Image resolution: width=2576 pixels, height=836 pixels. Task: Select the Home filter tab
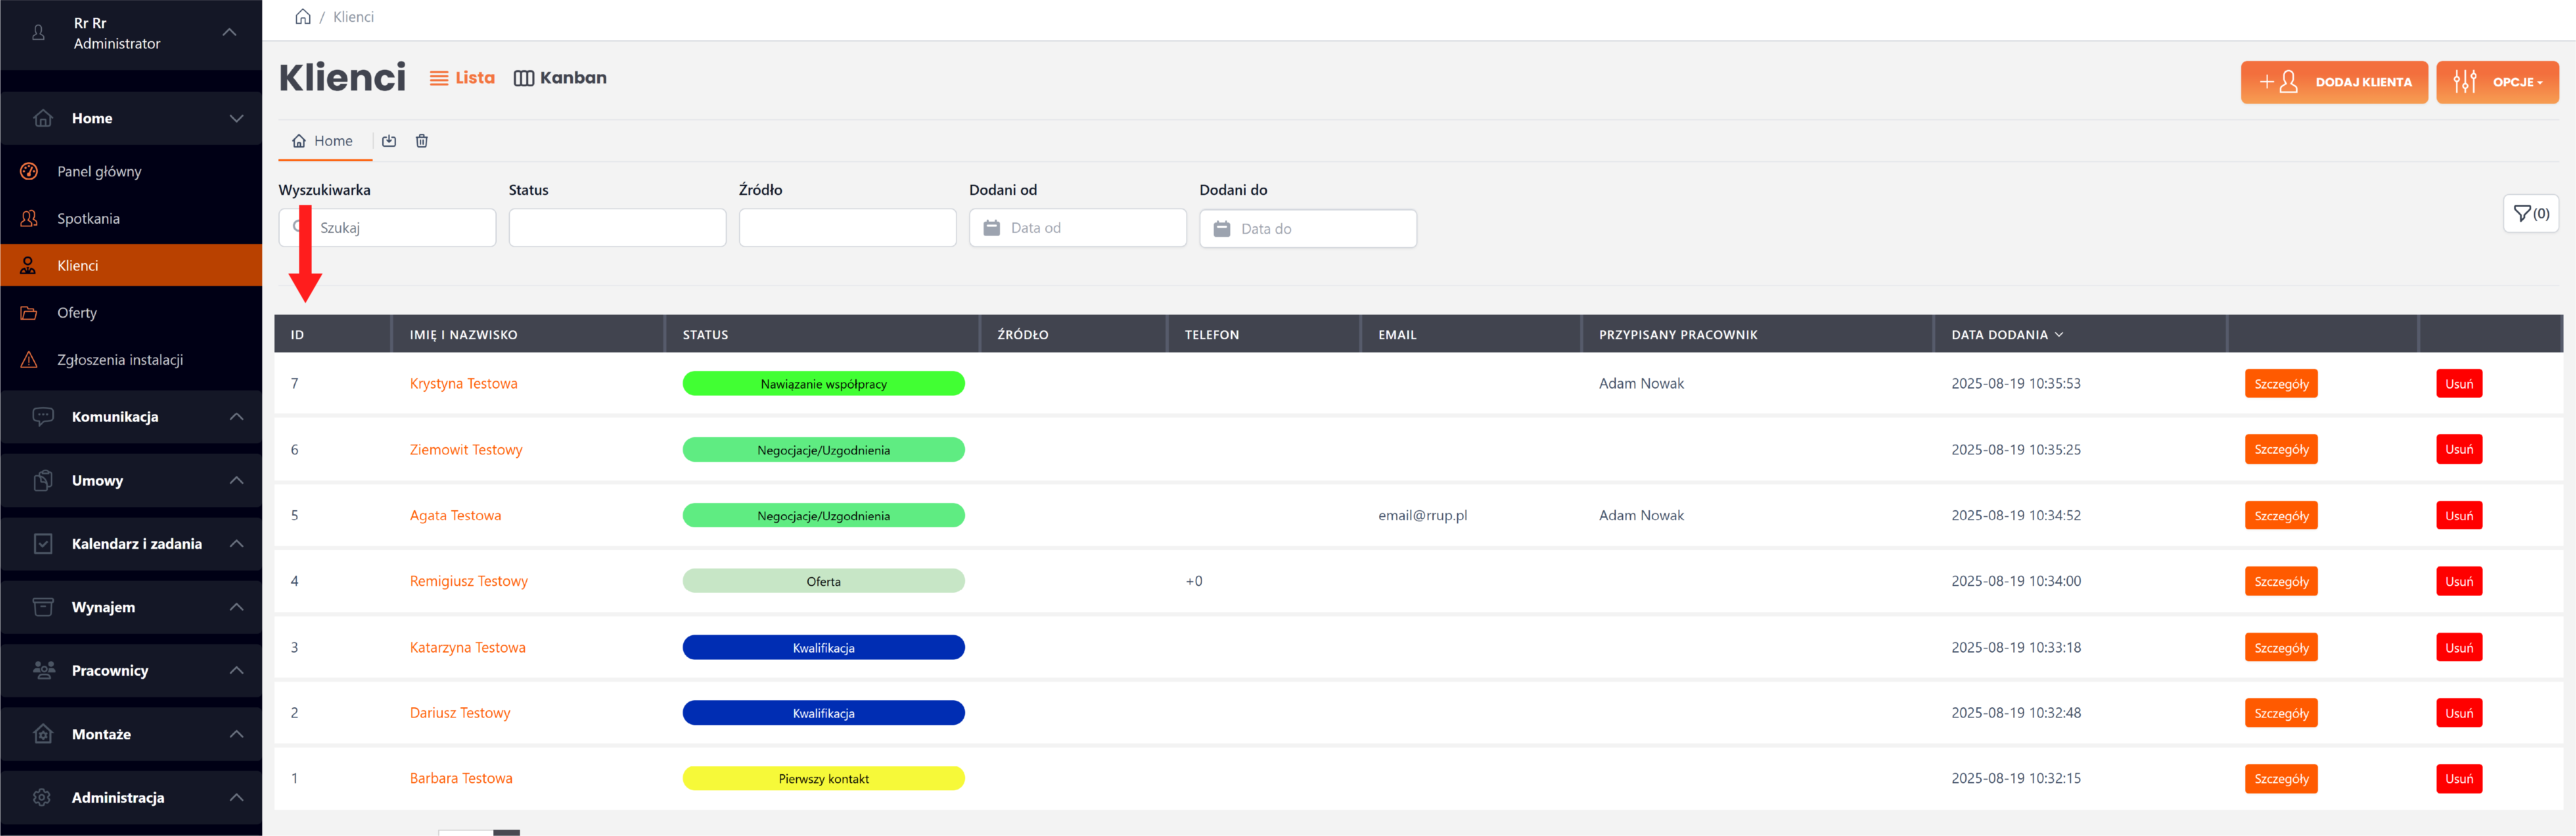click(323, 141)
